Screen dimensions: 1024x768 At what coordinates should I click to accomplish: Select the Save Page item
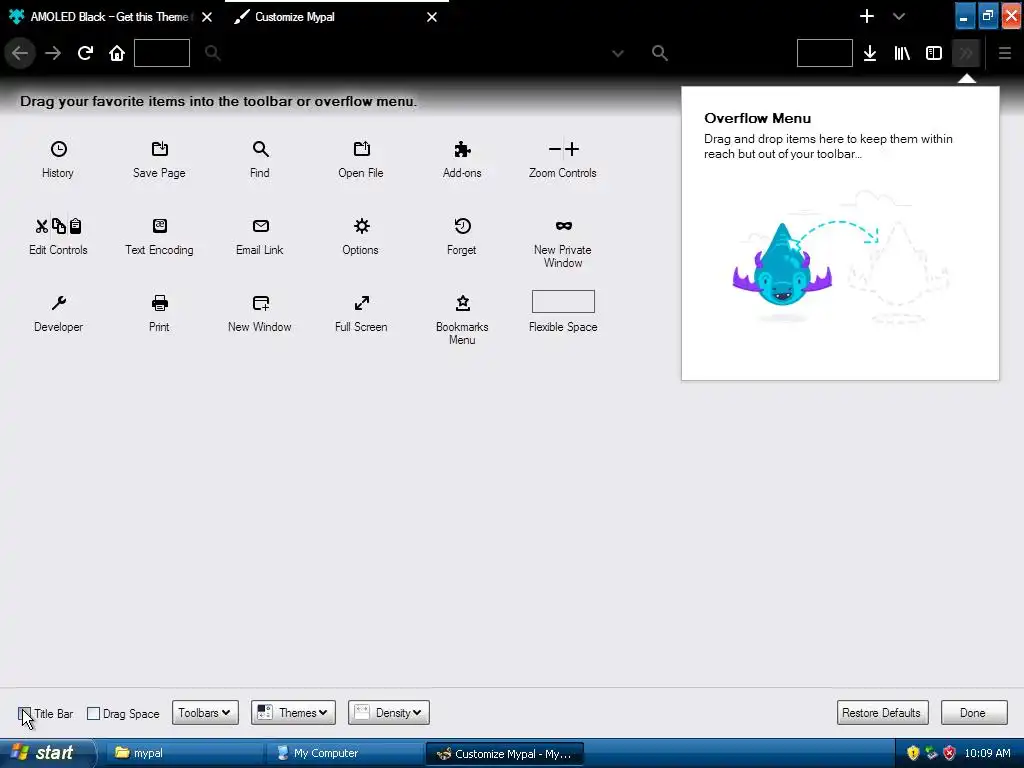(x=159, y=159)
